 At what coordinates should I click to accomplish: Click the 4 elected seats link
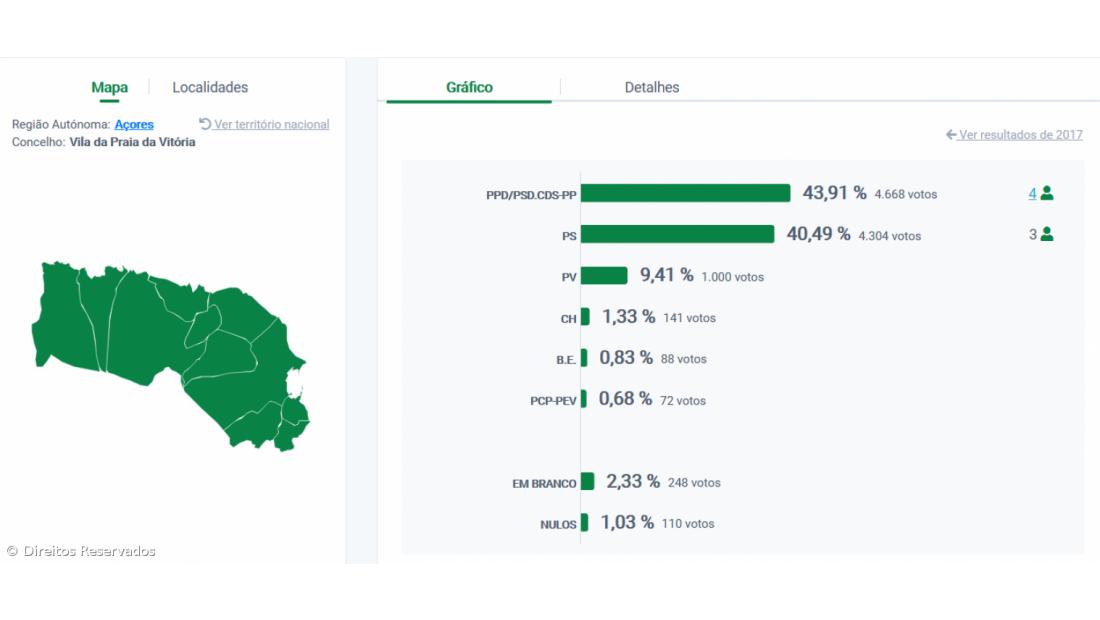coord(1032,194)
